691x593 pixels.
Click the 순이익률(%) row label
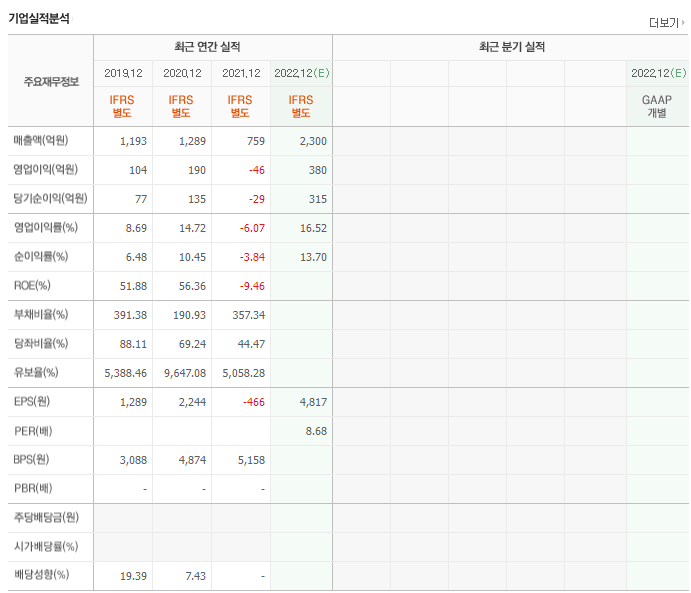[41, 256]
